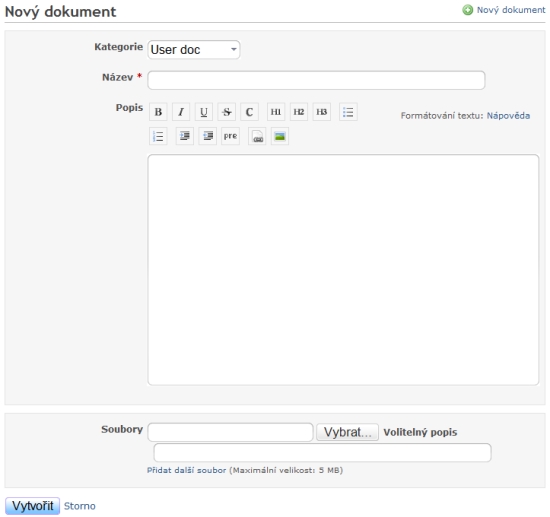Apply strikethrough formatting with S icon

227,112
